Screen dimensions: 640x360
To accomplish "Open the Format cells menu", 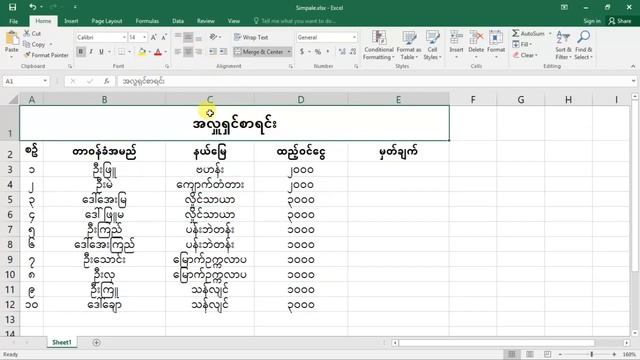I will tap(496, 44).
